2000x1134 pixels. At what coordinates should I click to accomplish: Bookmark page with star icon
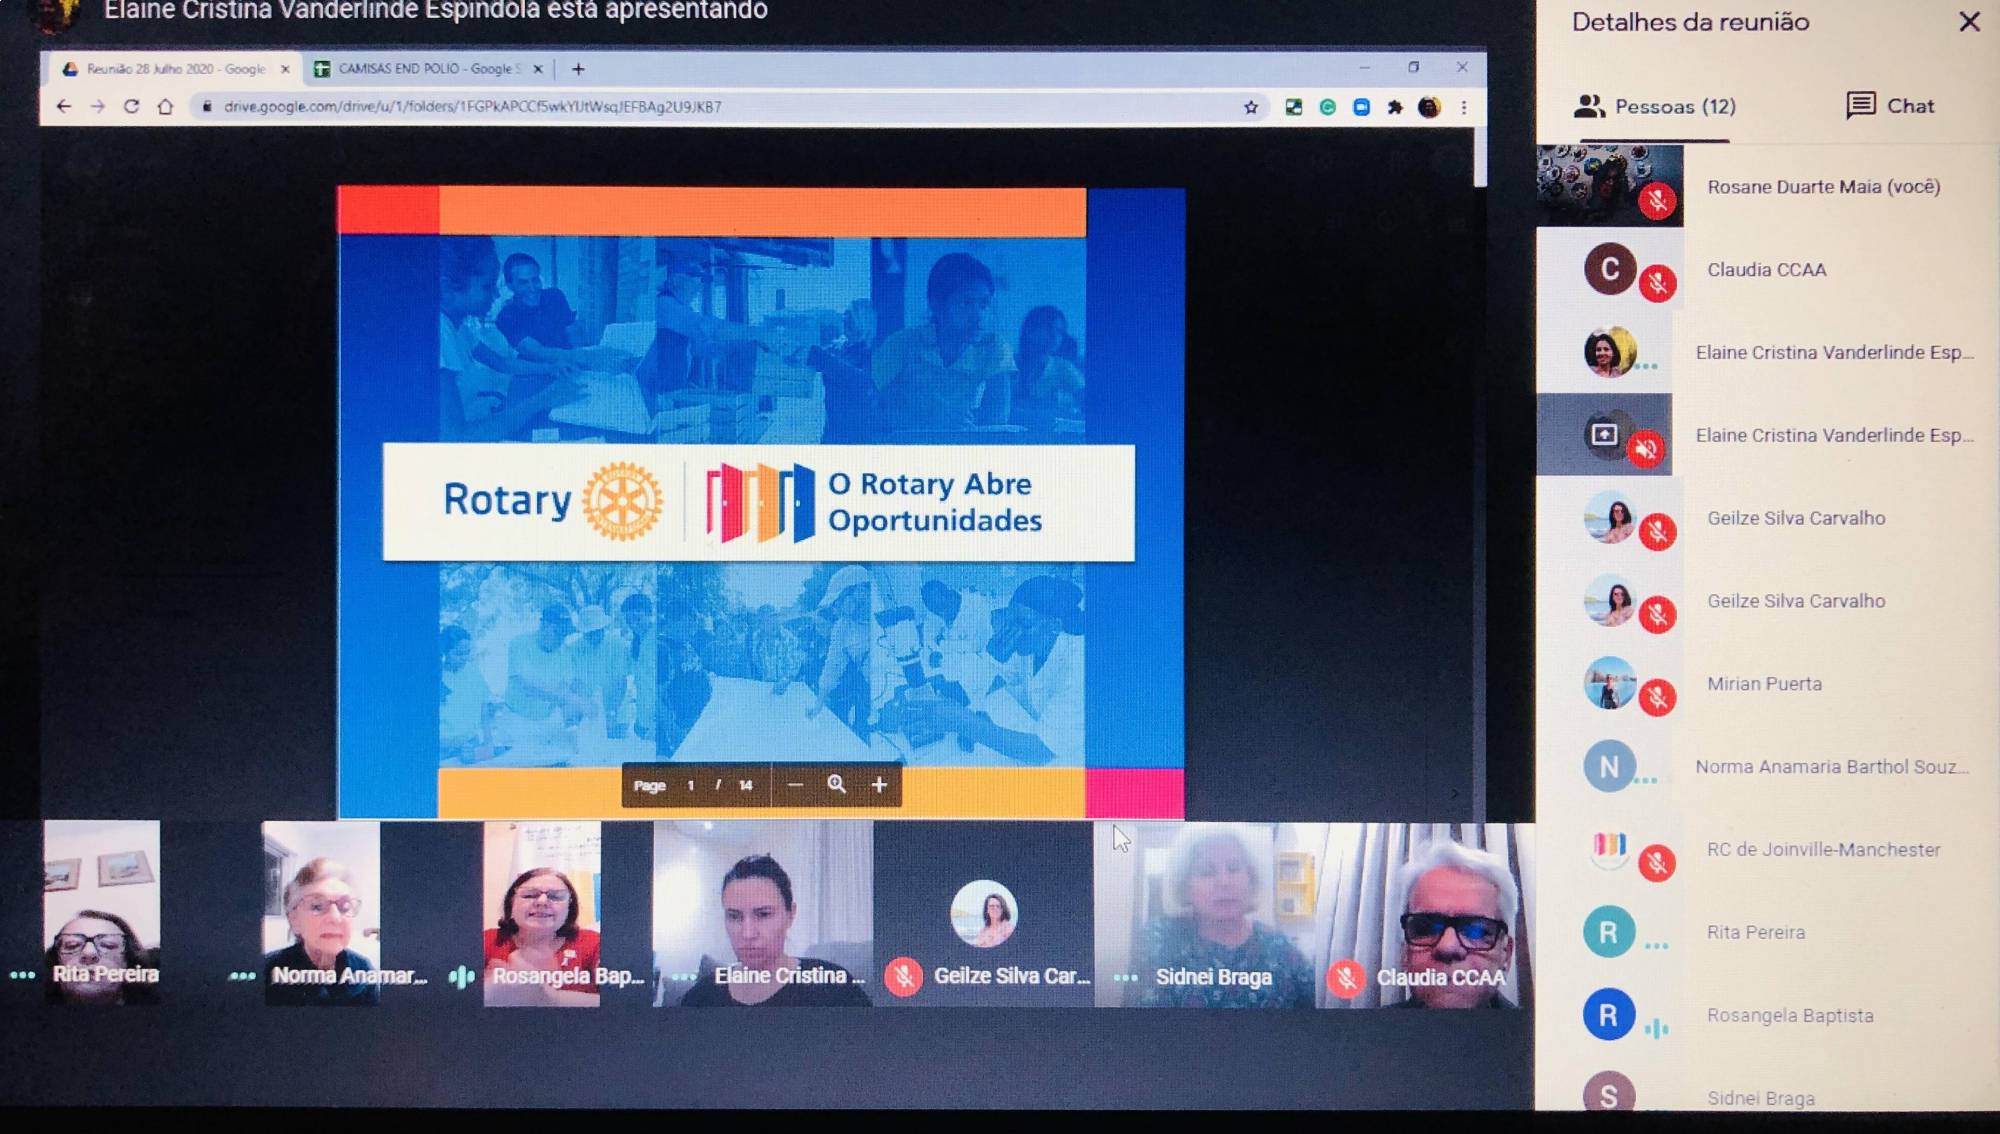(1250, 107)
